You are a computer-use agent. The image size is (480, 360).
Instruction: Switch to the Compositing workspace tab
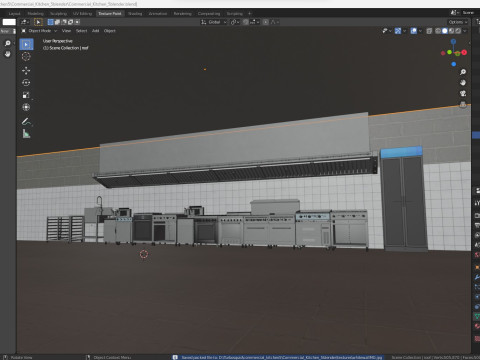pyautogui.click(x=209, y=13)
